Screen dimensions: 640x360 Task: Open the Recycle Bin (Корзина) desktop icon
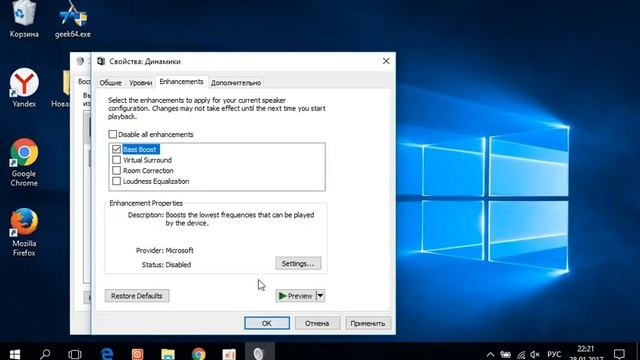pos(24,19)
